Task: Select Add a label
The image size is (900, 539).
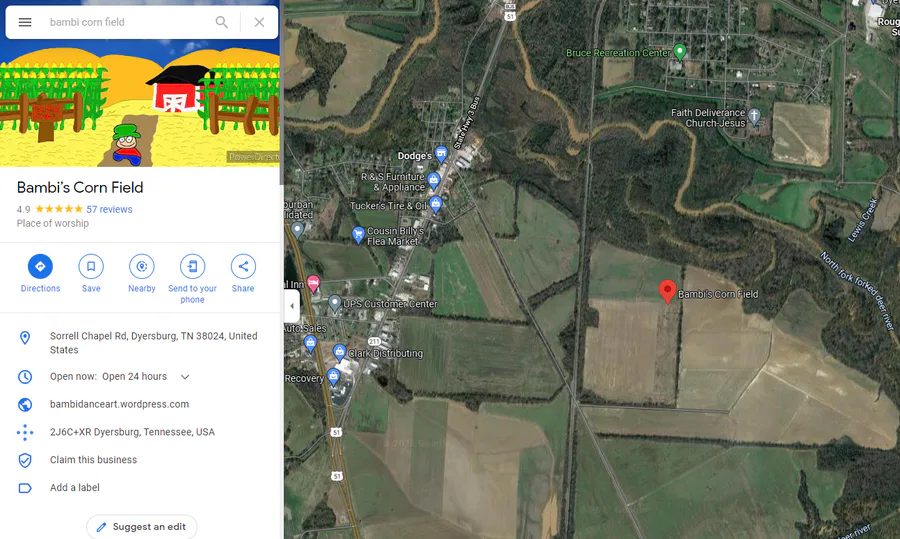Action: tap(75, 487)
